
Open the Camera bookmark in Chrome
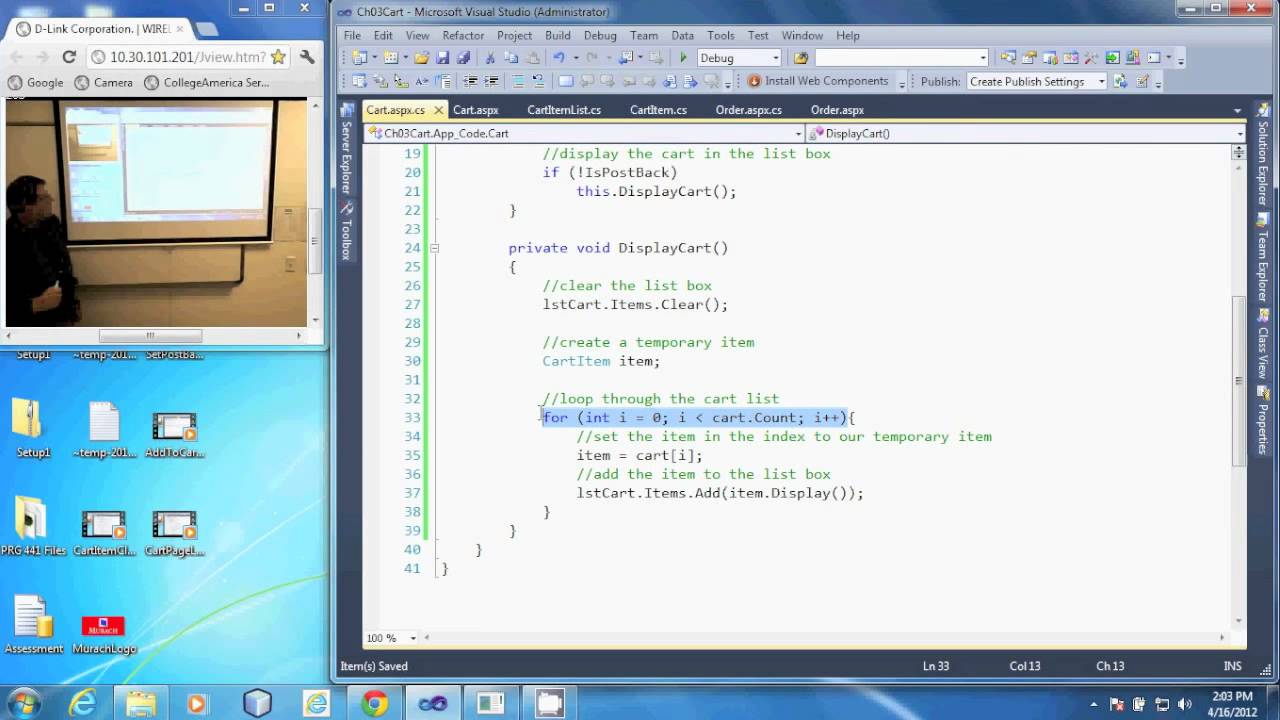(103, 83)
